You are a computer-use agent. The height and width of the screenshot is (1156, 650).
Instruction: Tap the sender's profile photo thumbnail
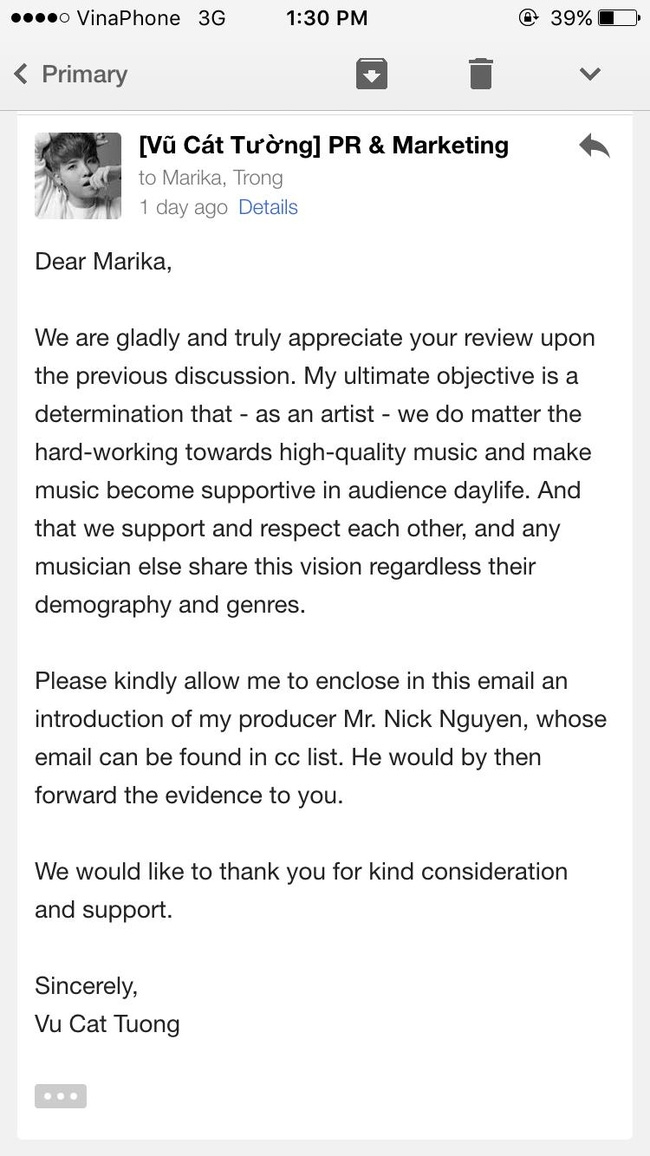click(x=78, y=175)
